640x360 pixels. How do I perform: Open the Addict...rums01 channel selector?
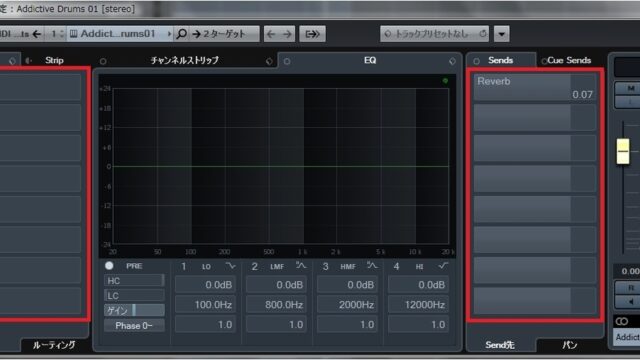(x=119, y=34)
